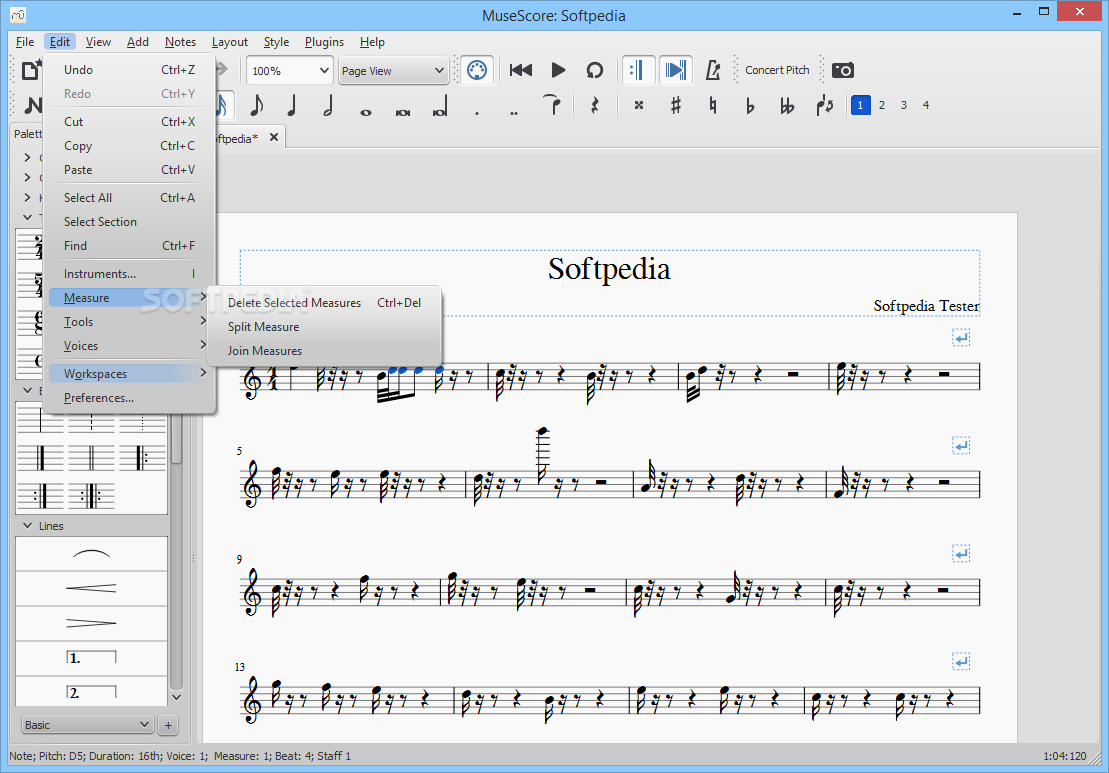Image resolution: width=1109 pixels, height=773 pixels.
Task: Select longa note duration
Action: 439,108
